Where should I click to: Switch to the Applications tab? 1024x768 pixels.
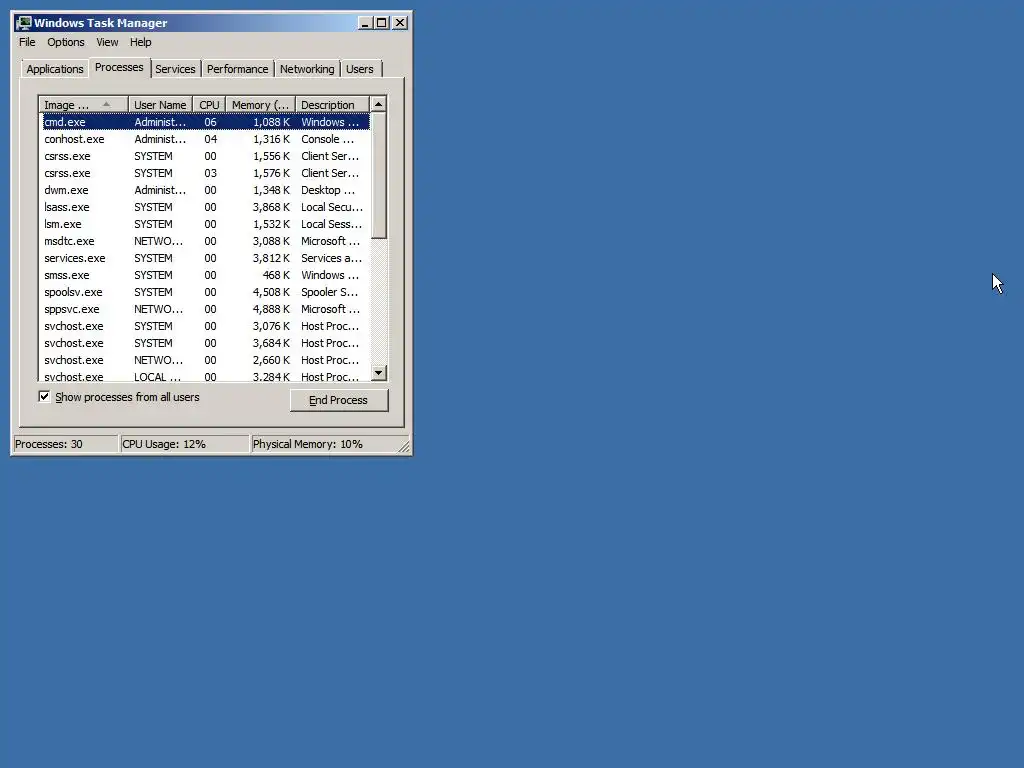pyautogui.click(x=55, y=69)
